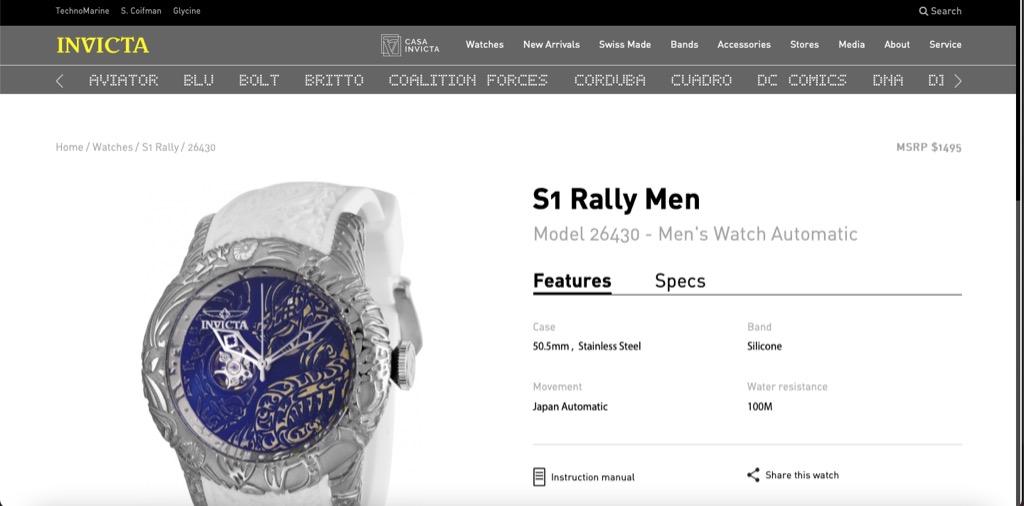Click the Model 26430 subtitle text
1024x506 pixels.
[696, 234]
